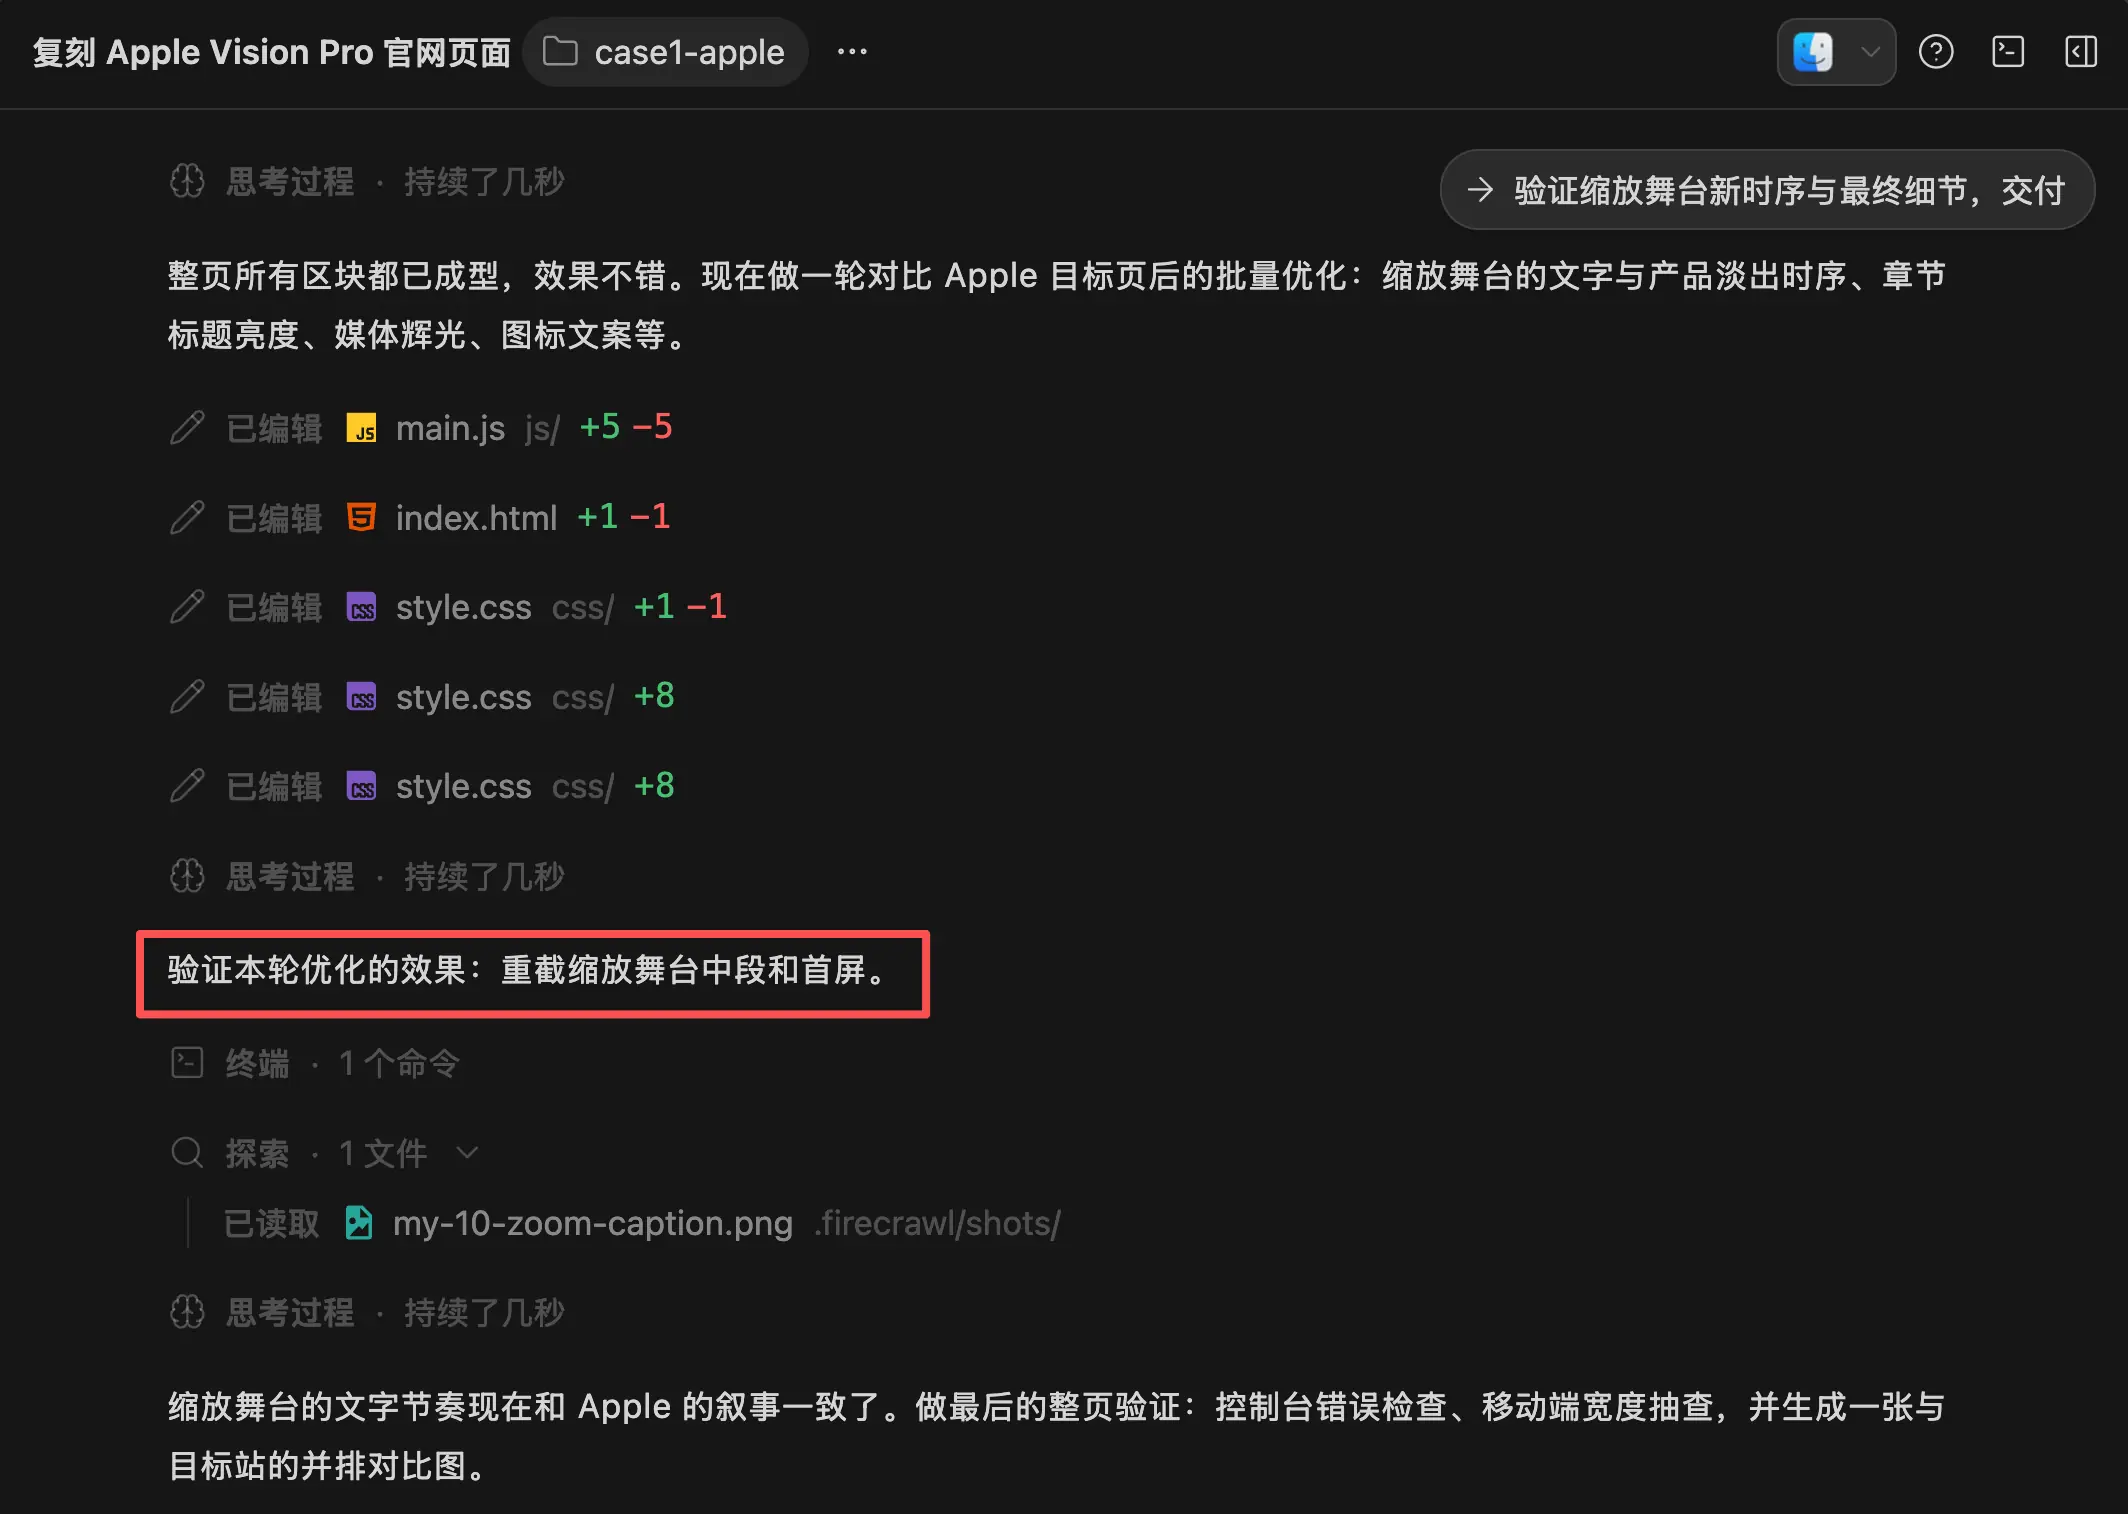Click the conversation title 复刻 Apple Vision Pro 官网页面
The image size is (2128, 1514).
pos(272,52)
